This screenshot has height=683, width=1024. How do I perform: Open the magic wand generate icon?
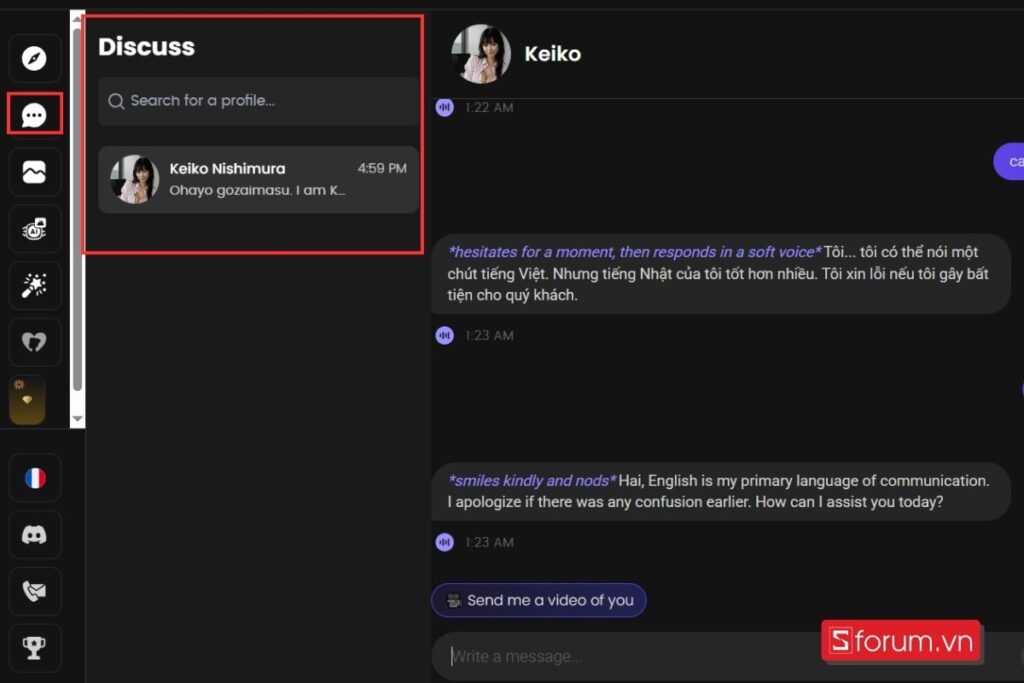(34, 285)
